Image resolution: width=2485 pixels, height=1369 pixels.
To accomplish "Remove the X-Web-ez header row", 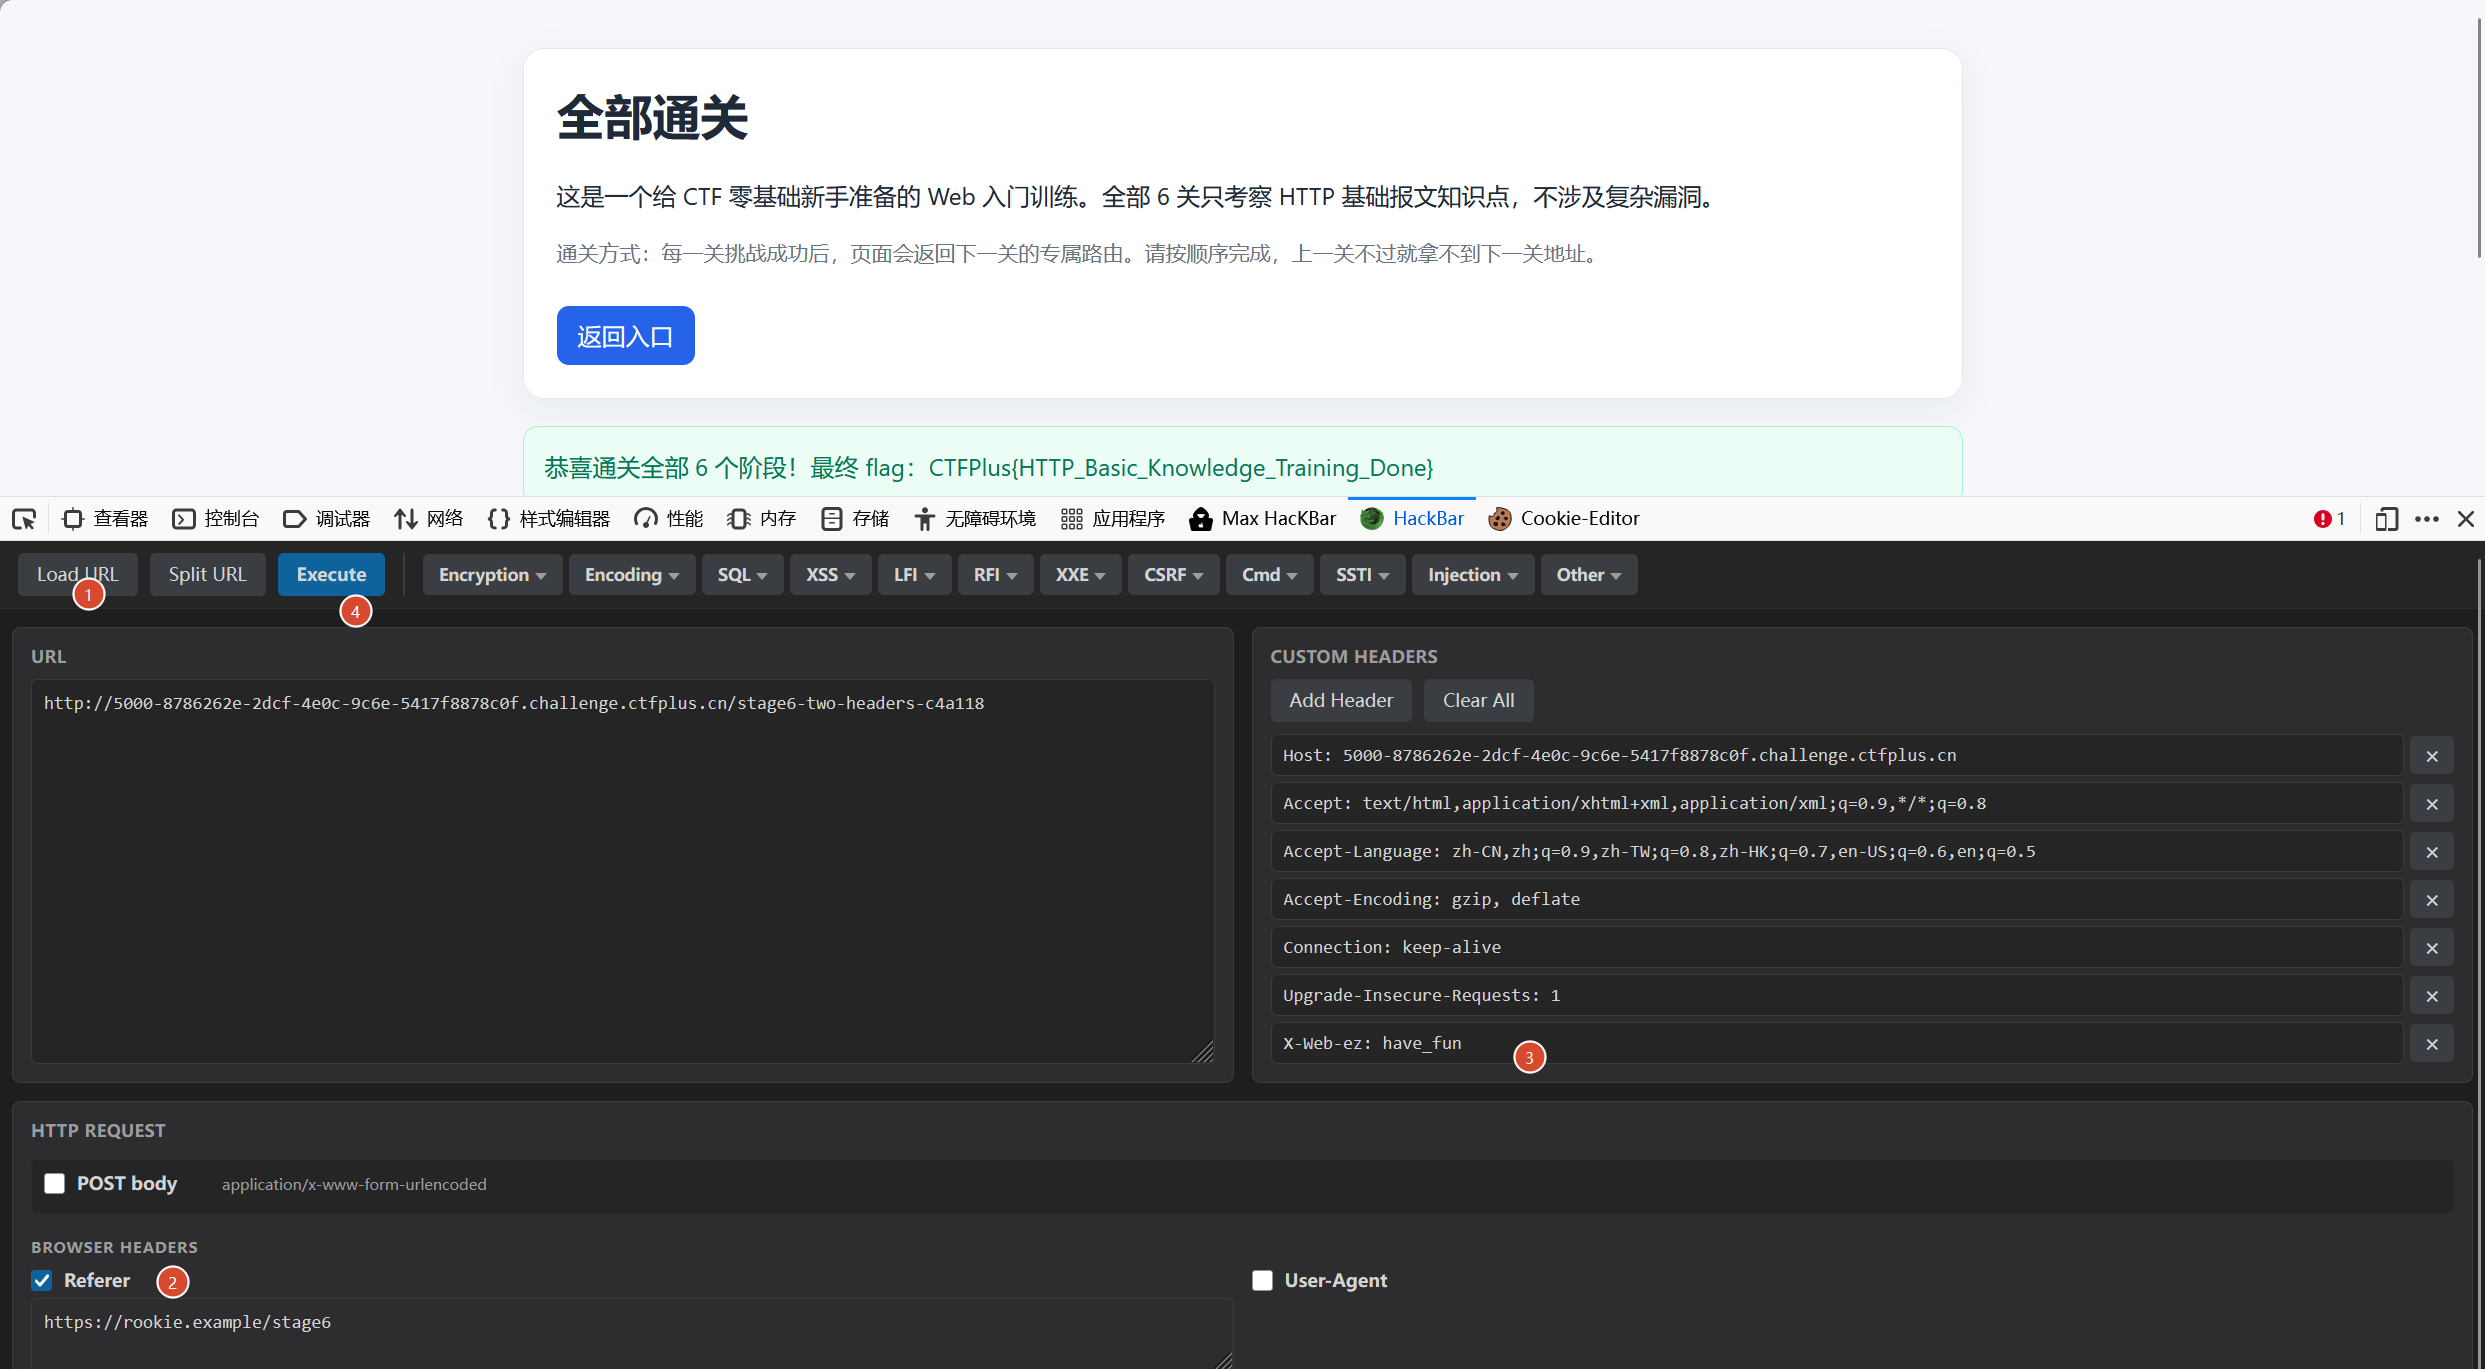I will (x=2432, y=1044).
